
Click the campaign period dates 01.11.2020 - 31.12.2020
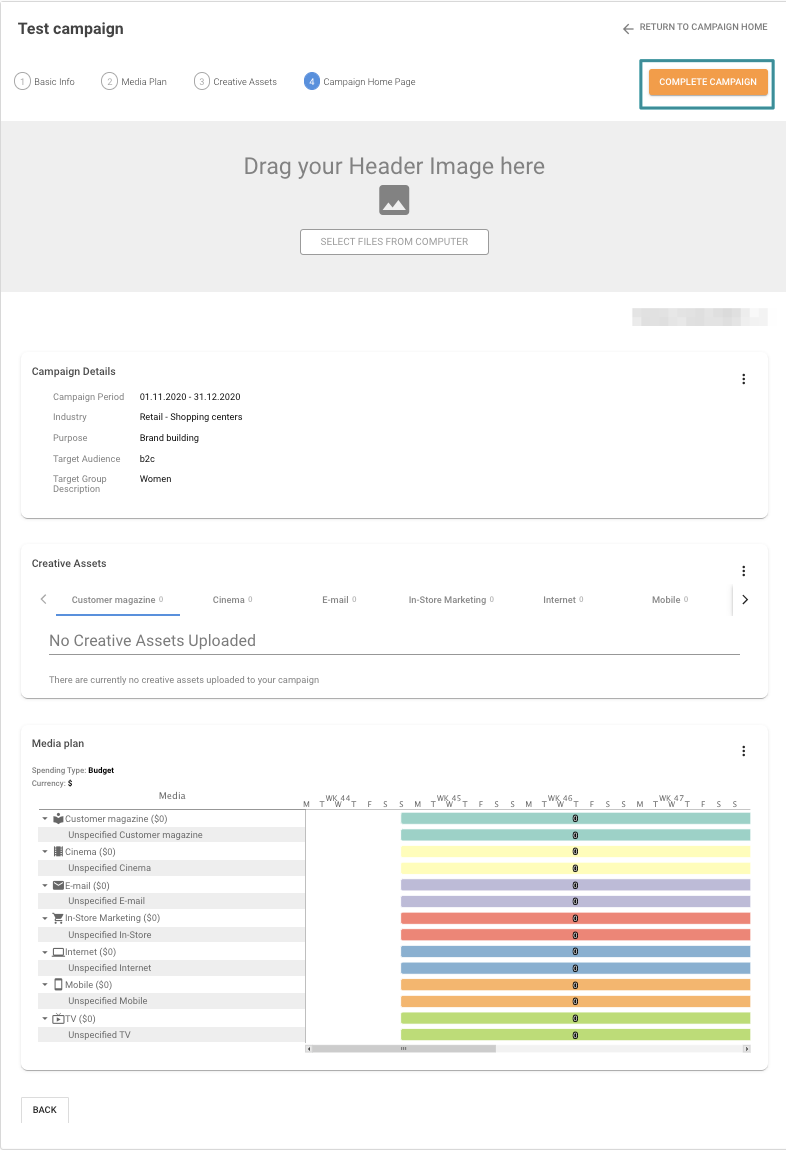click(x=190, y=397)
